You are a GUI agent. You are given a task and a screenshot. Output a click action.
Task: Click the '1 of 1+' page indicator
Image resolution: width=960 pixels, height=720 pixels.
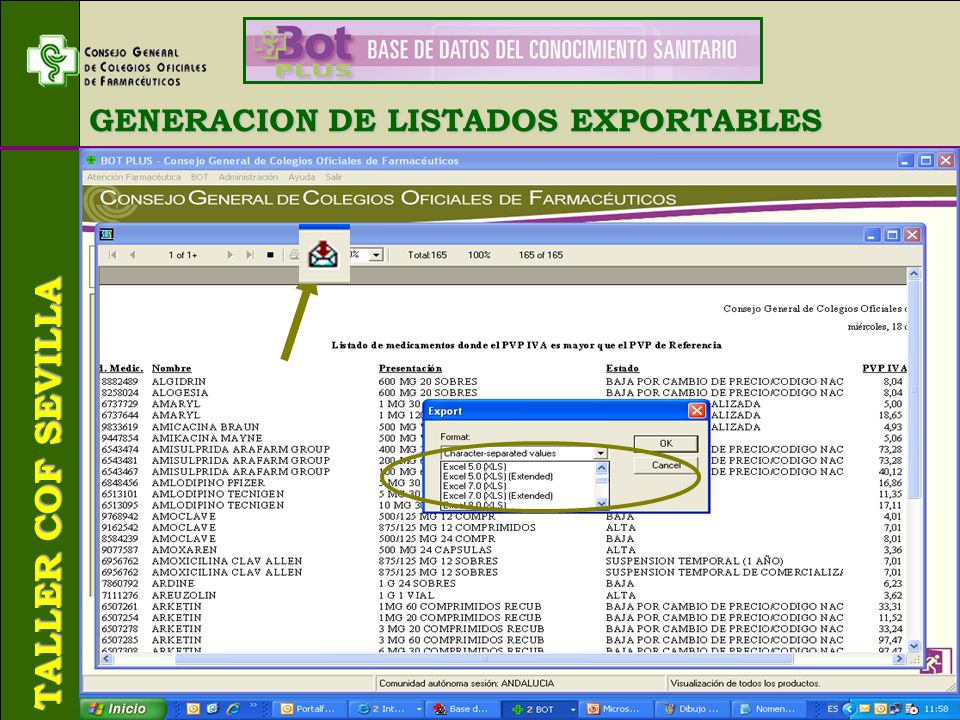point(183,255)
